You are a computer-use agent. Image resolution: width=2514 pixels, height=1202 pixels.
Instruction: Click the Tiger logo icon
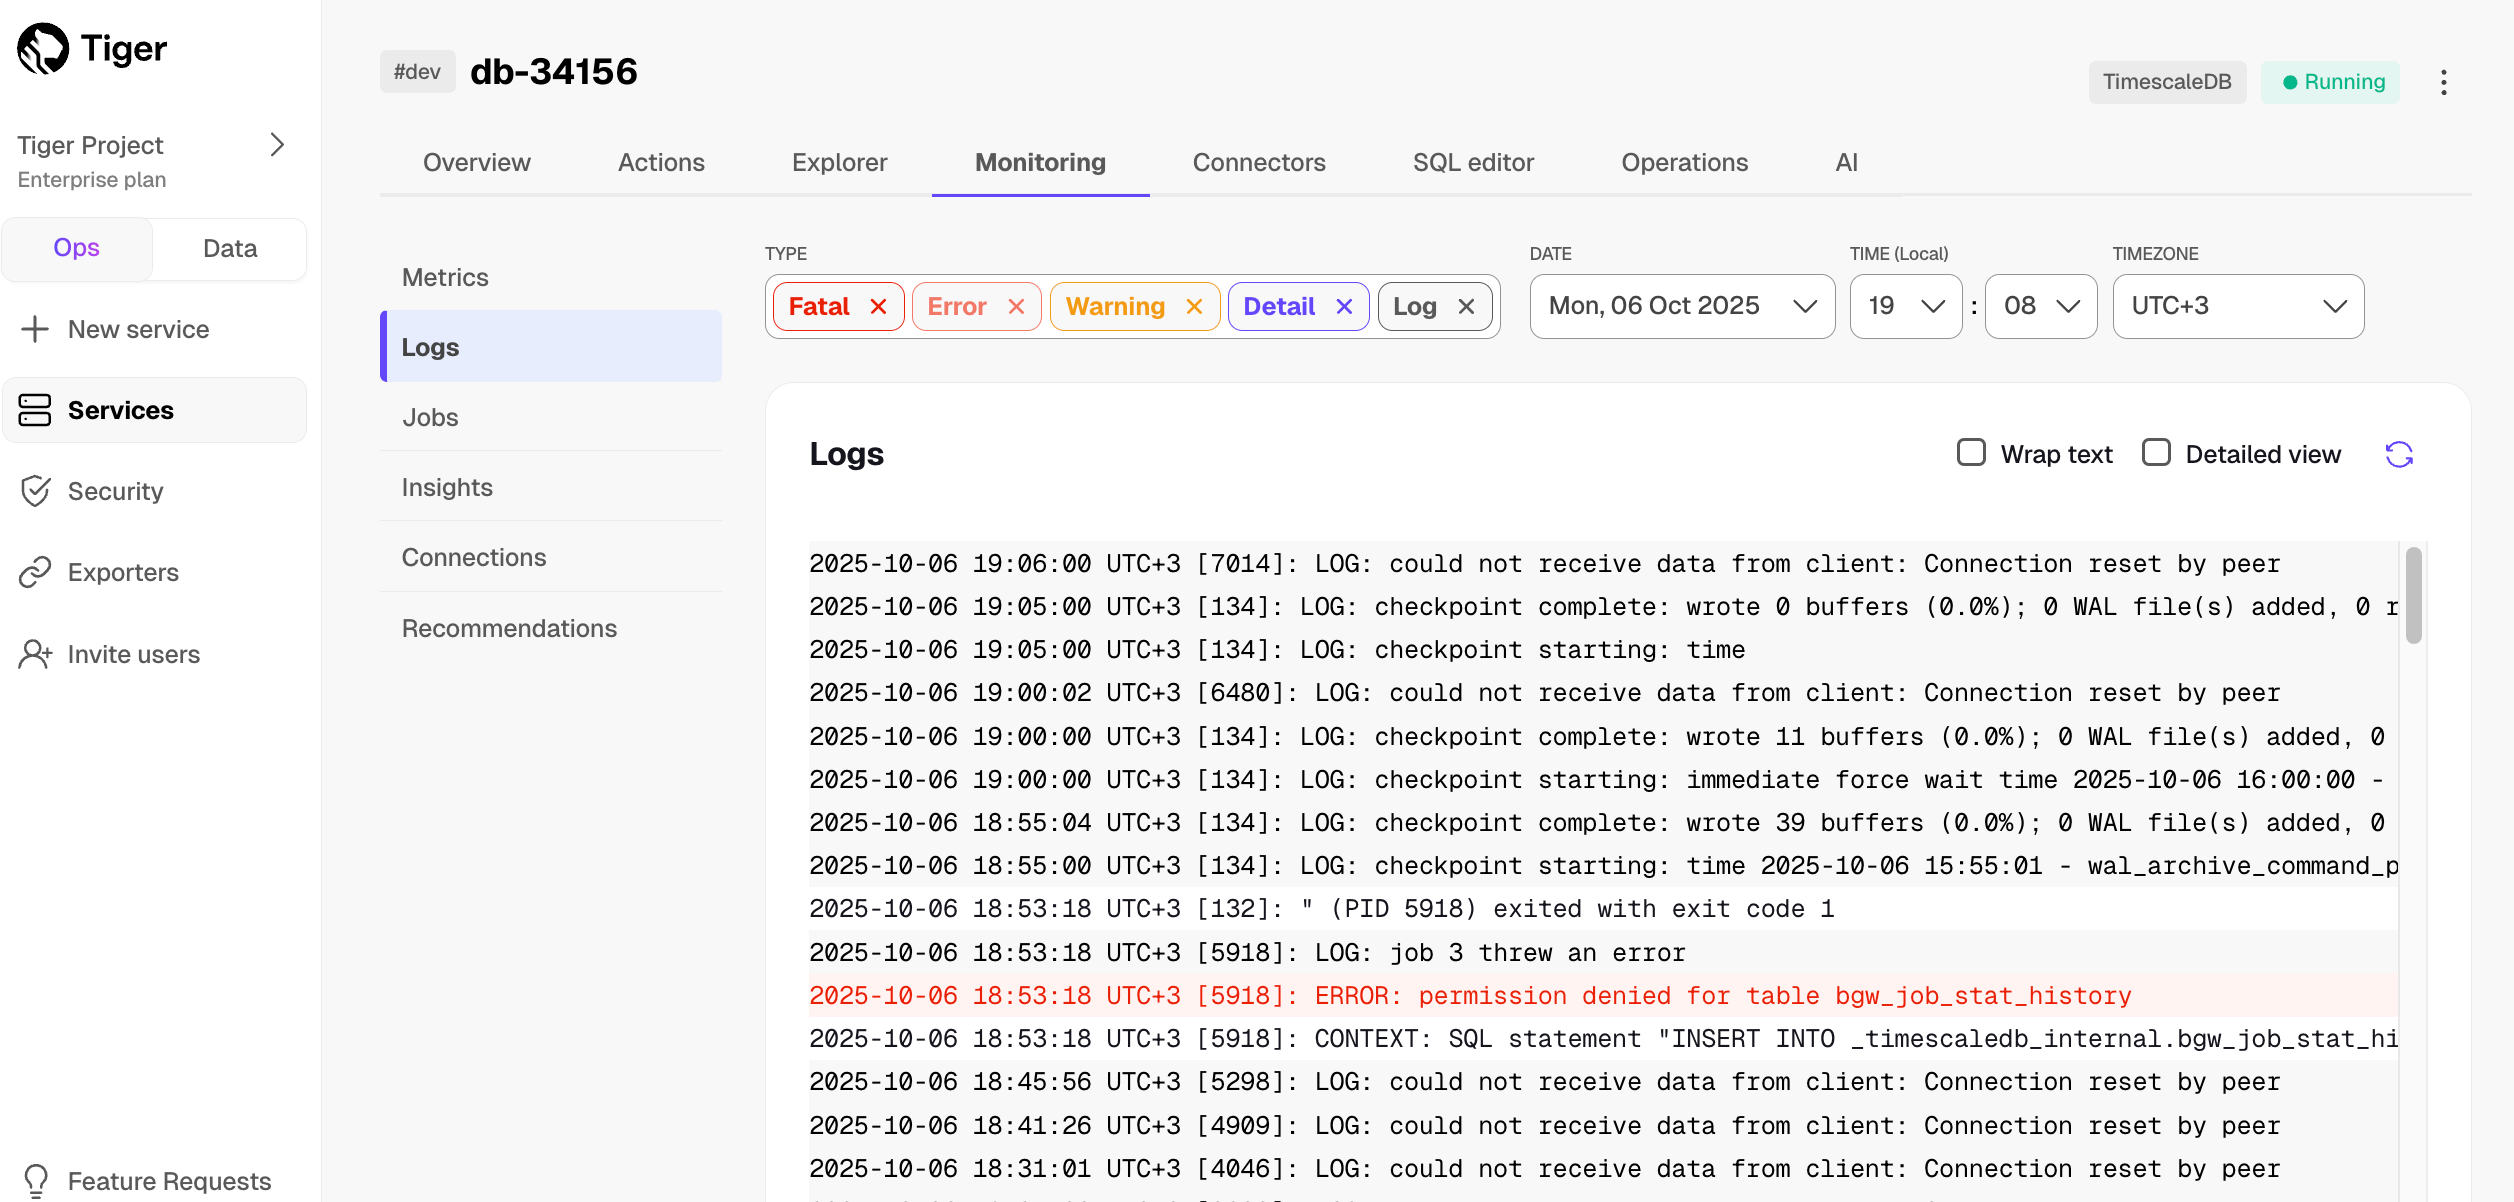(x=43, y=49)
